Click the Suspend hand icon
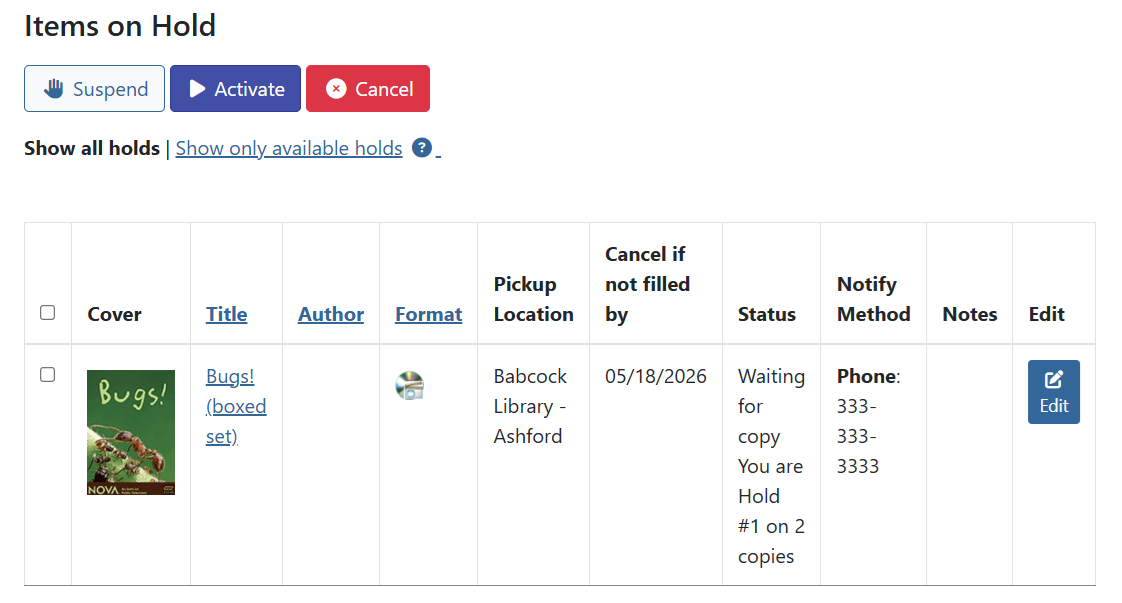1122x603 pixels. pos(54,89)
